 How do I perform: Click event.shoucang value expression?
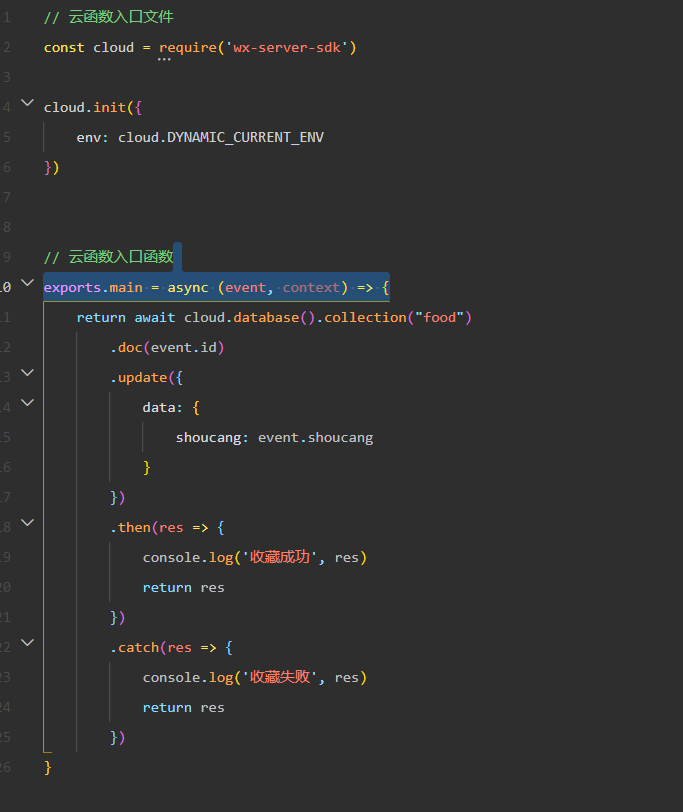[315, 438]
